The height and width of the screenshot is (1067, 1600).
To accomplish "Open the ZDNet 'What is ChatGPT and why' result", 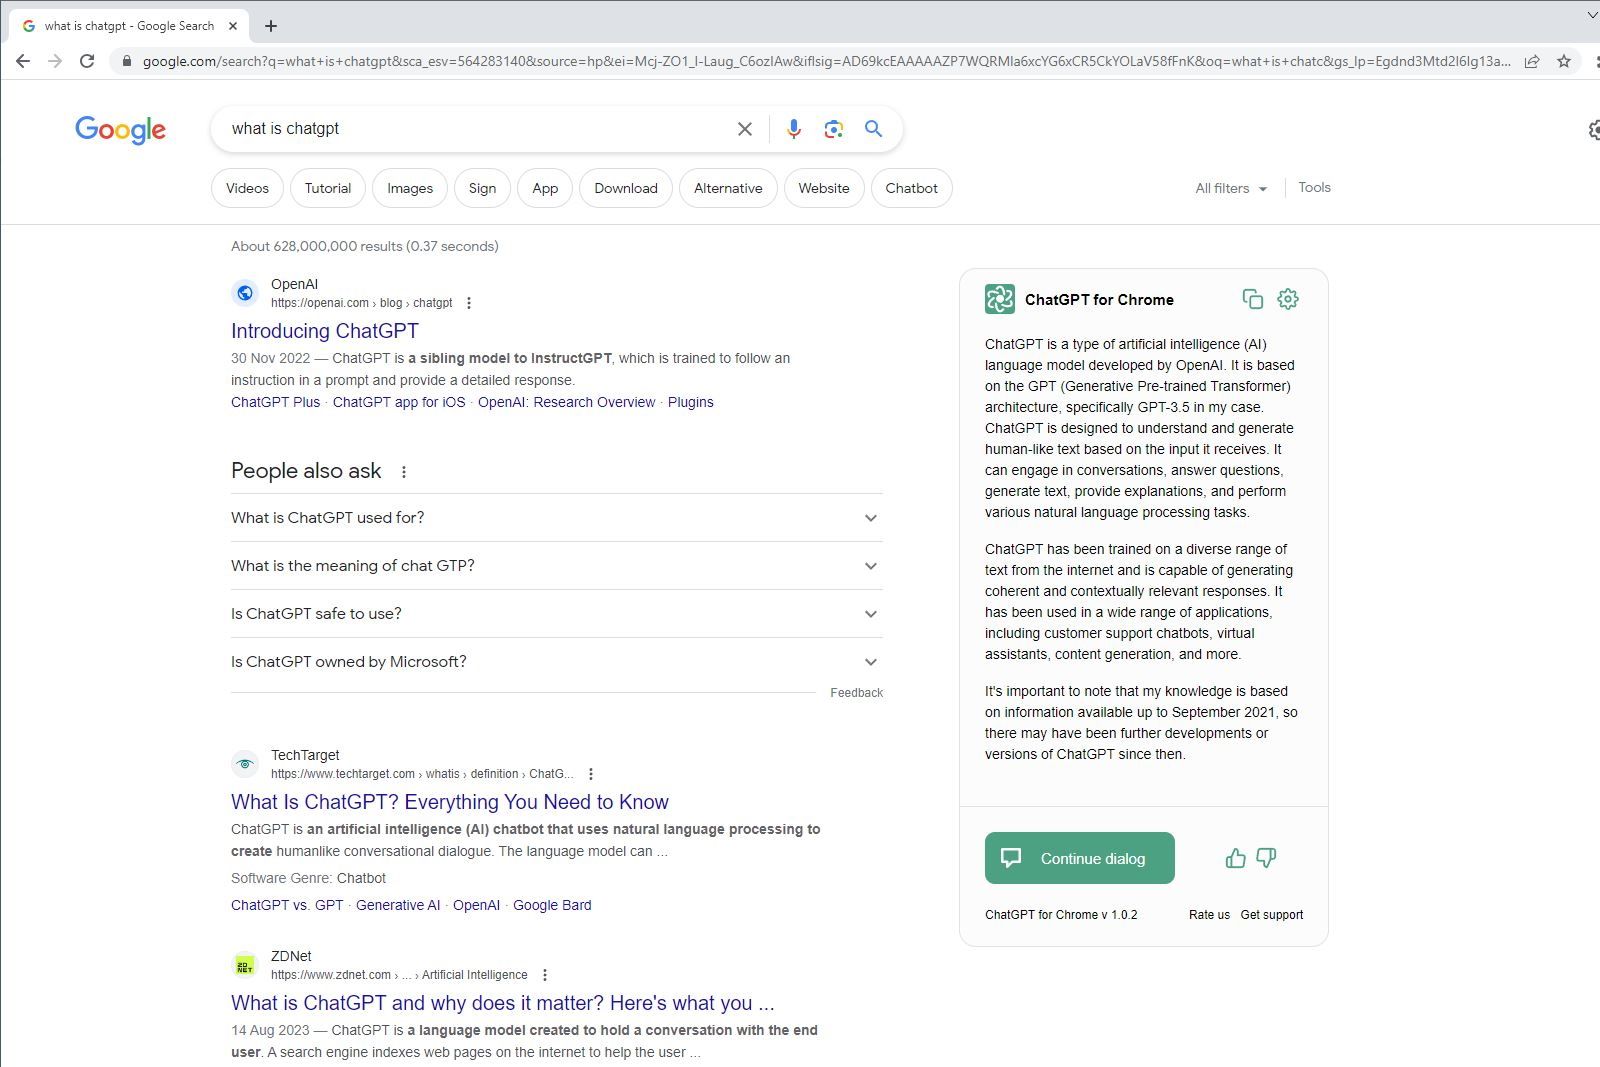I will click(x=503, y=1003).
